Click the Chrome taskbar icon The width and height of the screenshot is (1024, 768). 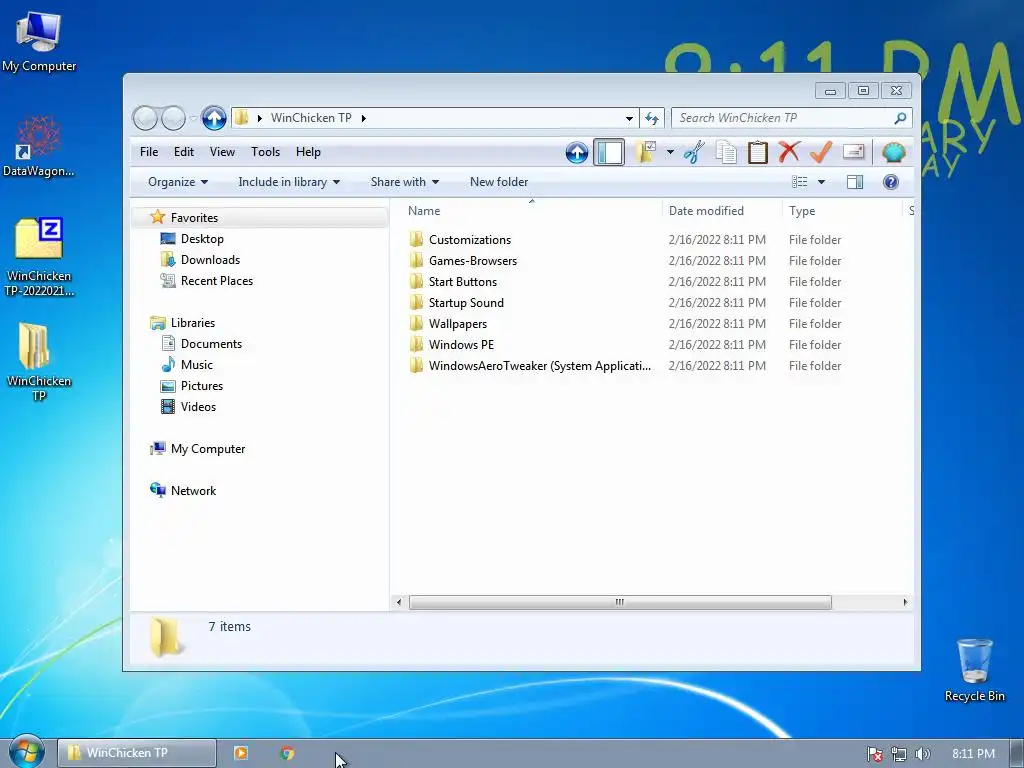(287, 753)
